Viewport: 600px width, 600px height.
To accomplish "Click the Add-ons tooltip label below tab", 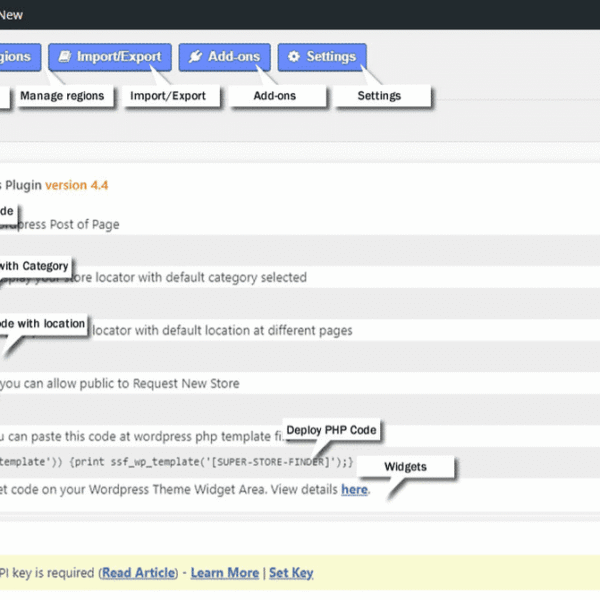I will [277, 96].
